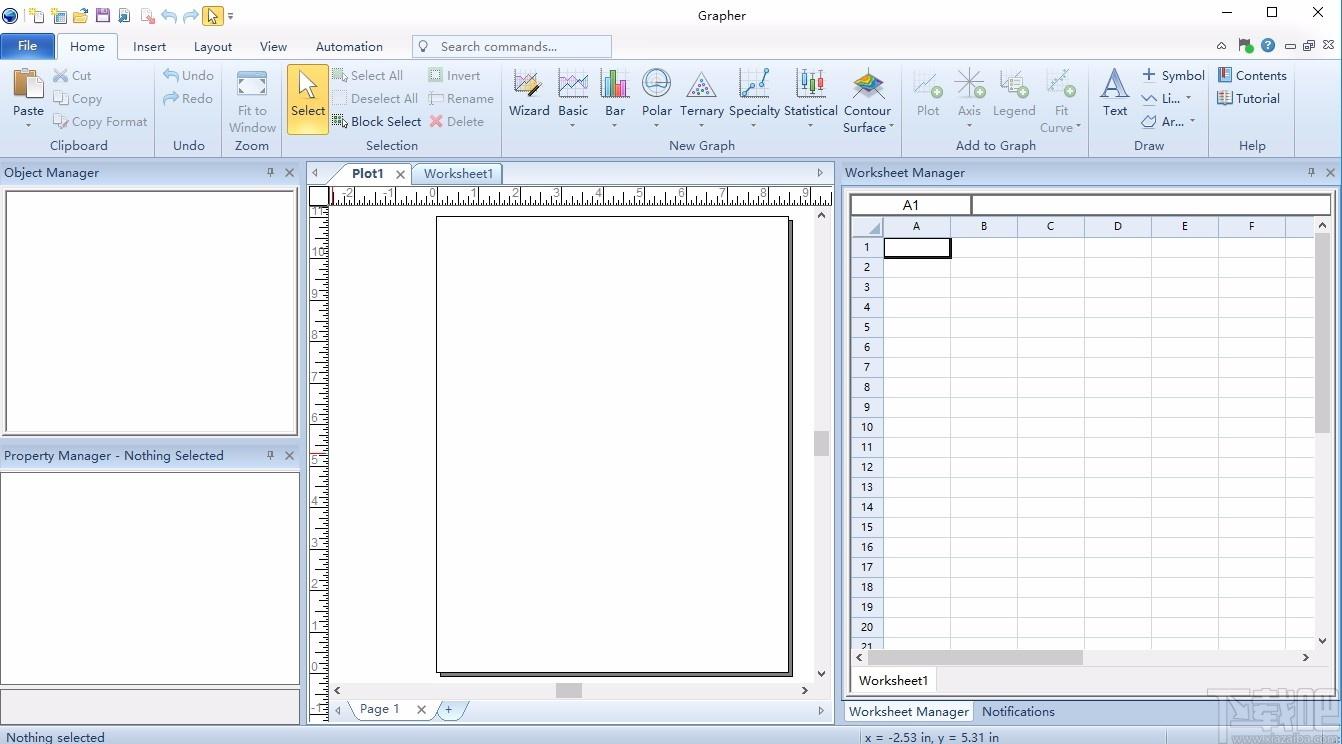This screenshot has width=1342, height=744.
Task: Open the Notifications tab at bottom
Action: pyautogui.click(x=1018, y=712)
